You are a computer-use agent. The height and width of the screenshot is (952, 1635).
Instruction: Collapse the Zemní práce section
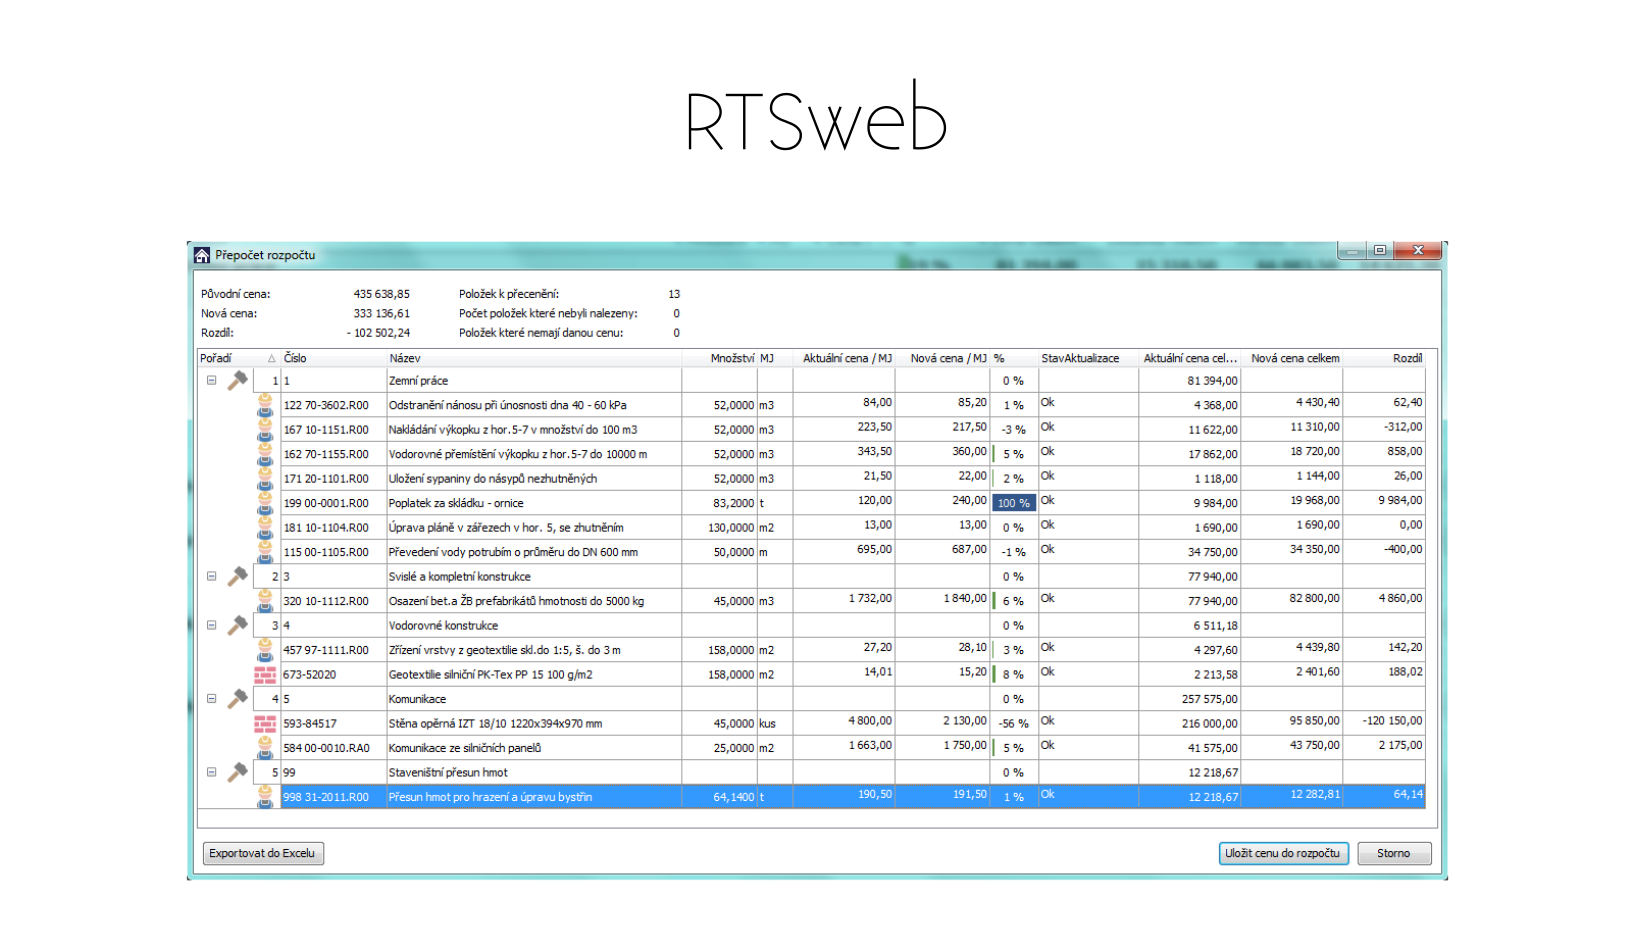[211, 380]
